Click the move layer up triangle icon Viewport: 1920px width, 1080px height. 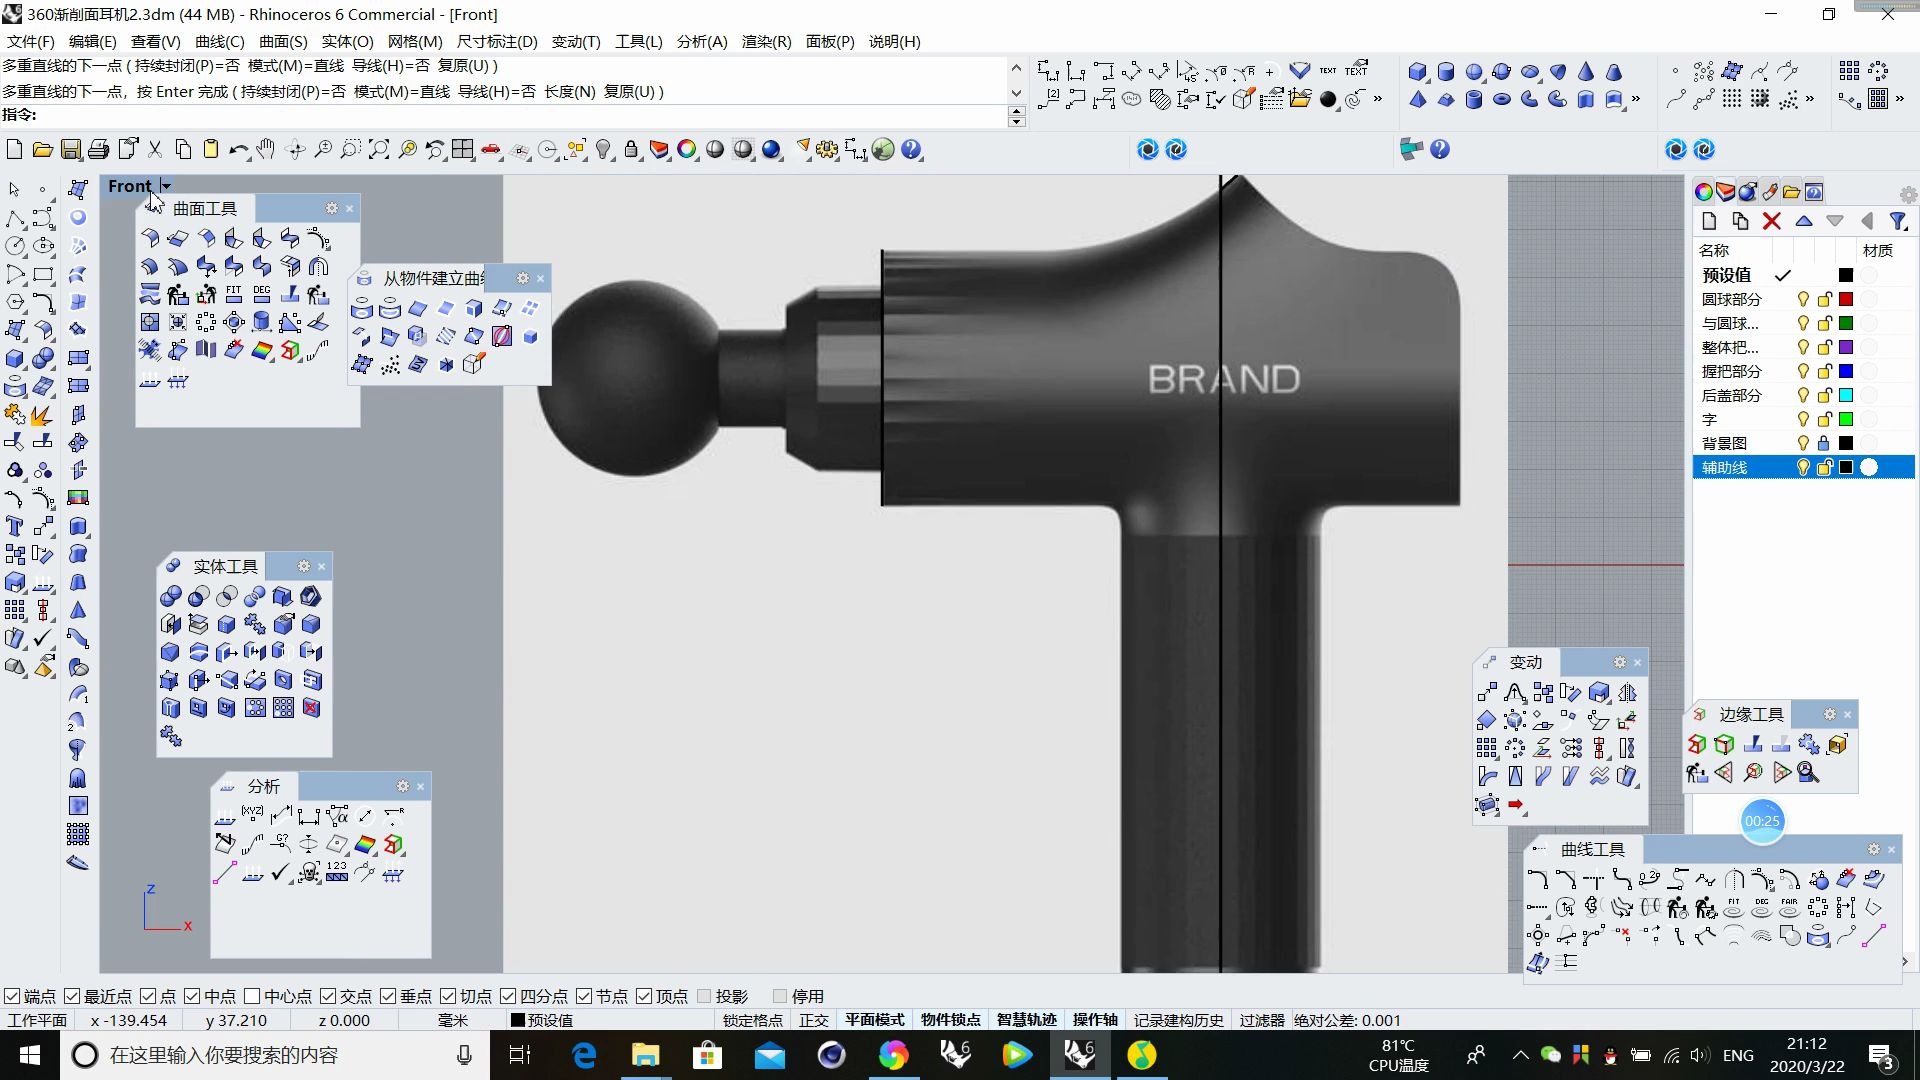[x=1804, y=221]
